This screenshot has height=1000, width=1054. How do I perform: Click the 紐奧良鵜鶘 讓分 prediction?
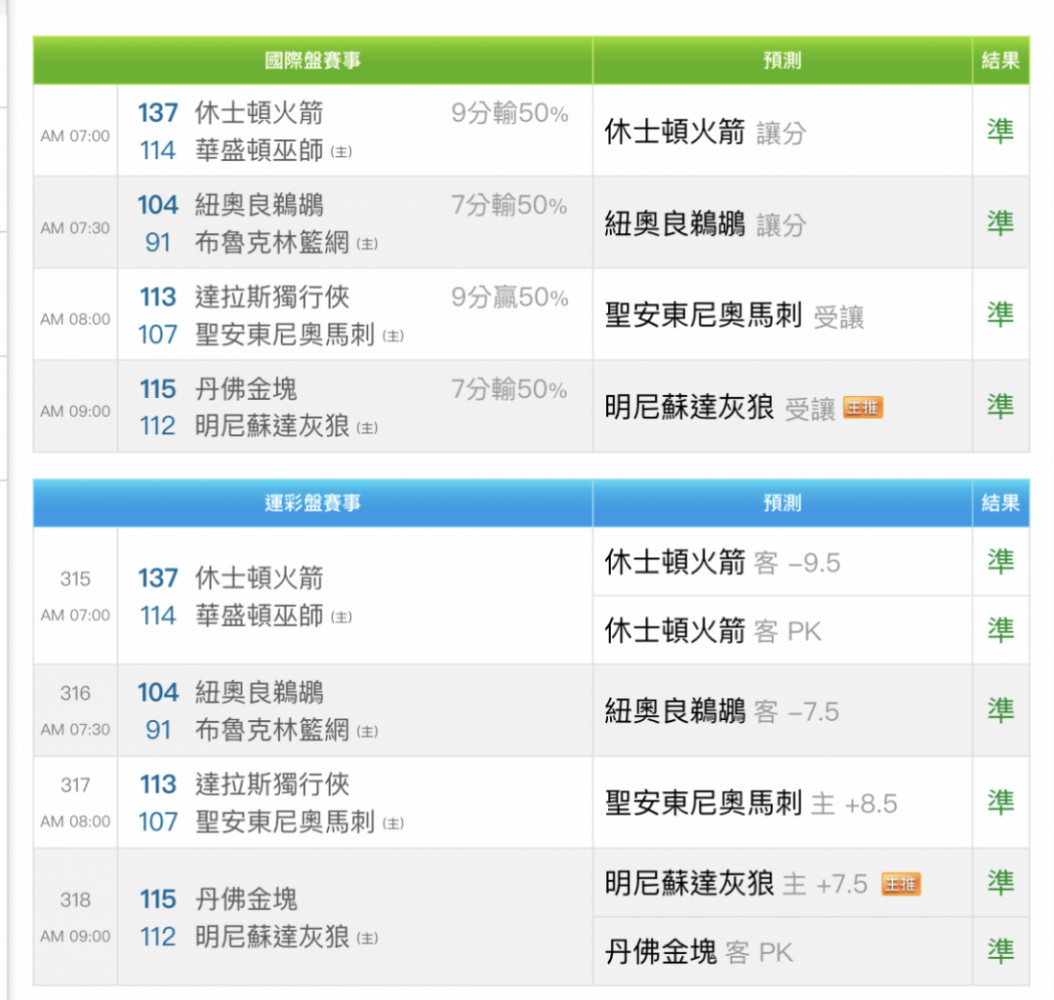705,224
